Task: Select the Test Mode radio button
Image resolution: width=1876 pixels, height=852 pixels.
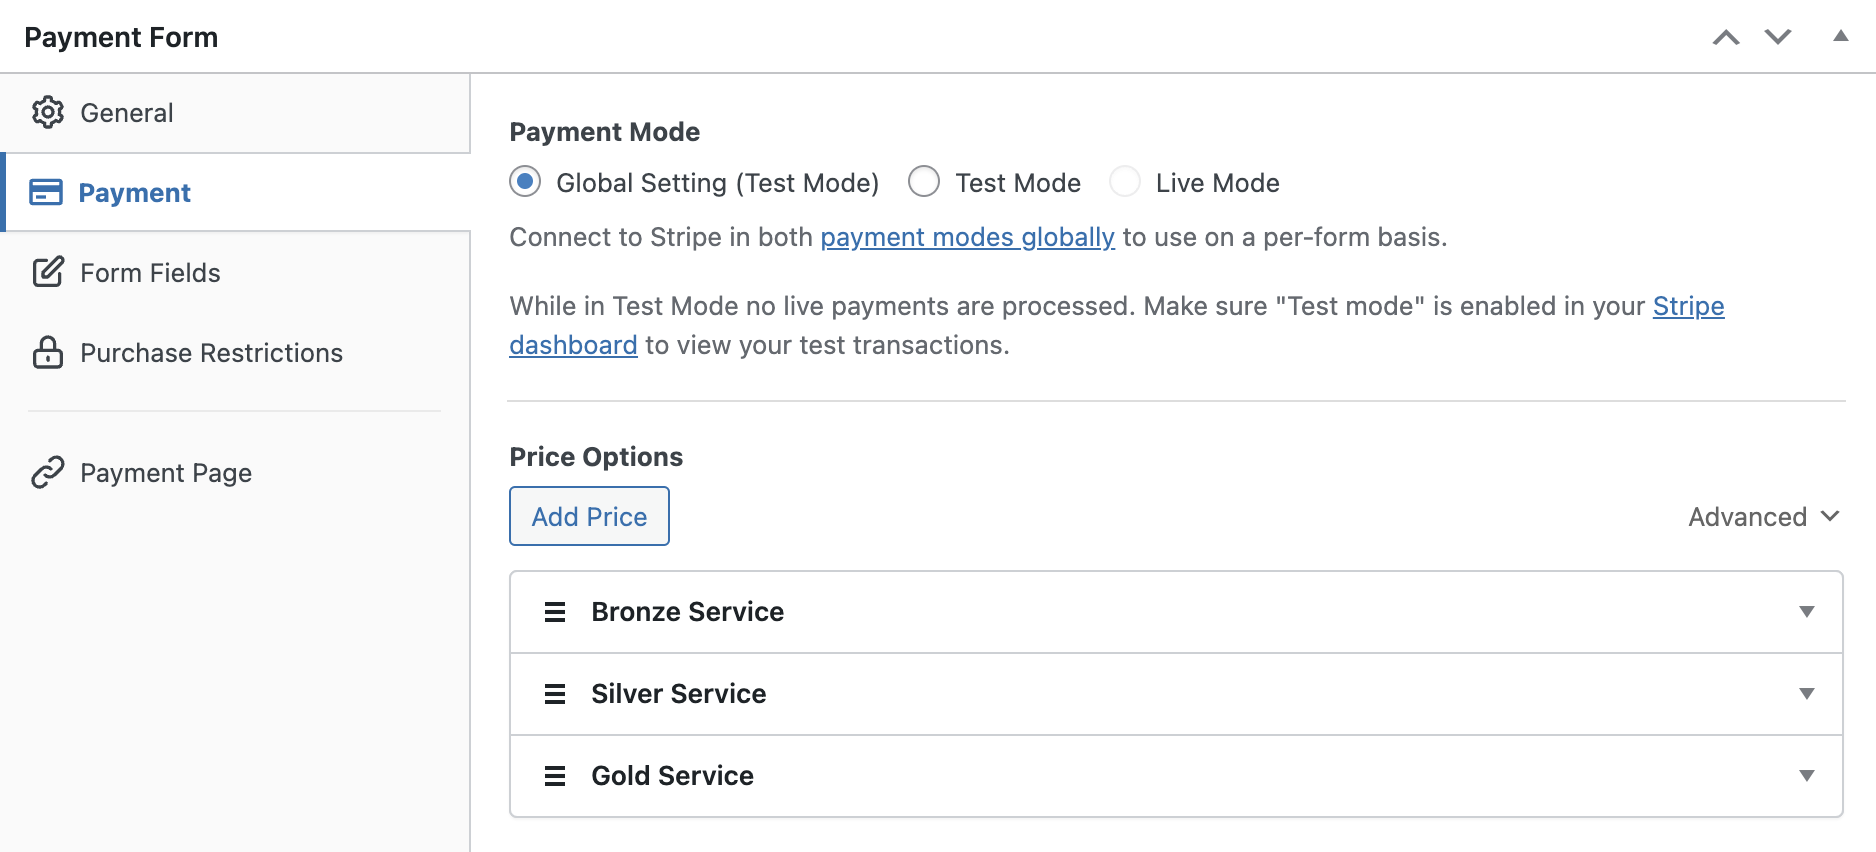Action: pyautogui.click(x=924, y=181)
